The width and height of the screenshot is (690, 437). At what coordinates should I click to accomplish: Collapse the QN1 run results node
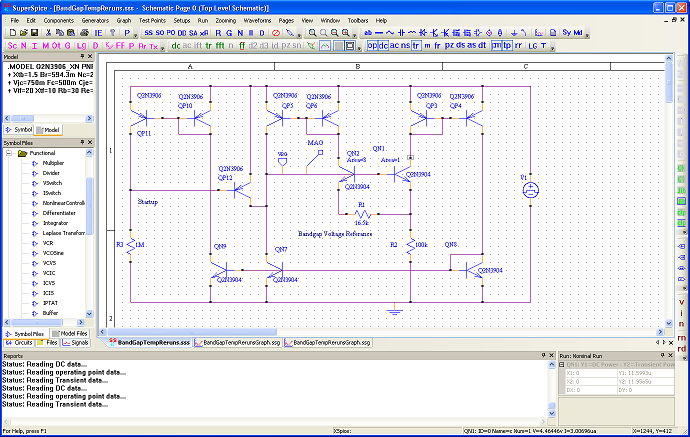562,364
